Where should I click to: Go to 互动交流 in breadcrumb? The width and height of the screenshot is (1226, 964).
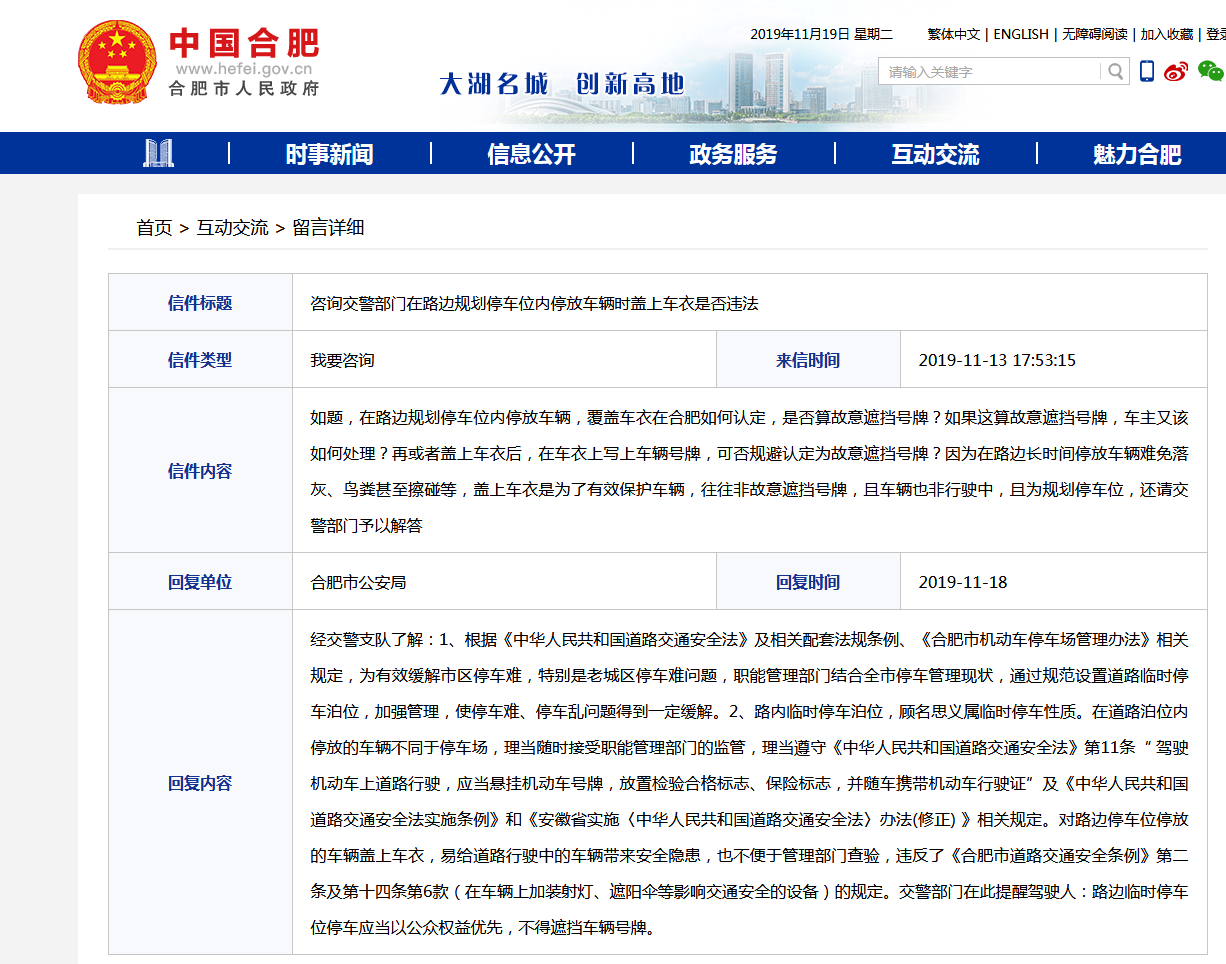click(232, 228)
